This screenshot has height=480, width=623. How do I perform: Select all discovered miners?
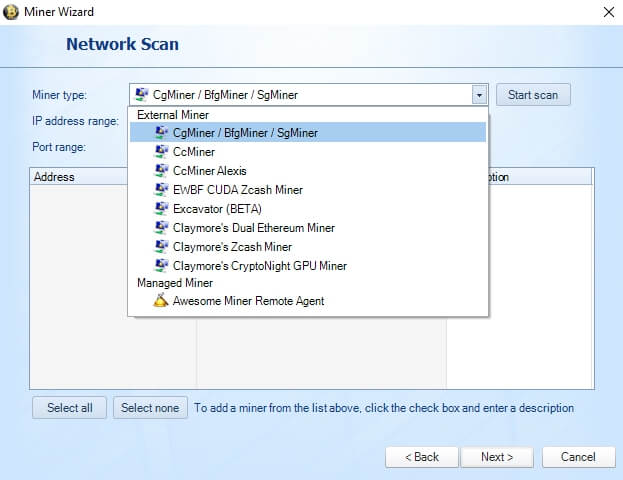[70, 408]
